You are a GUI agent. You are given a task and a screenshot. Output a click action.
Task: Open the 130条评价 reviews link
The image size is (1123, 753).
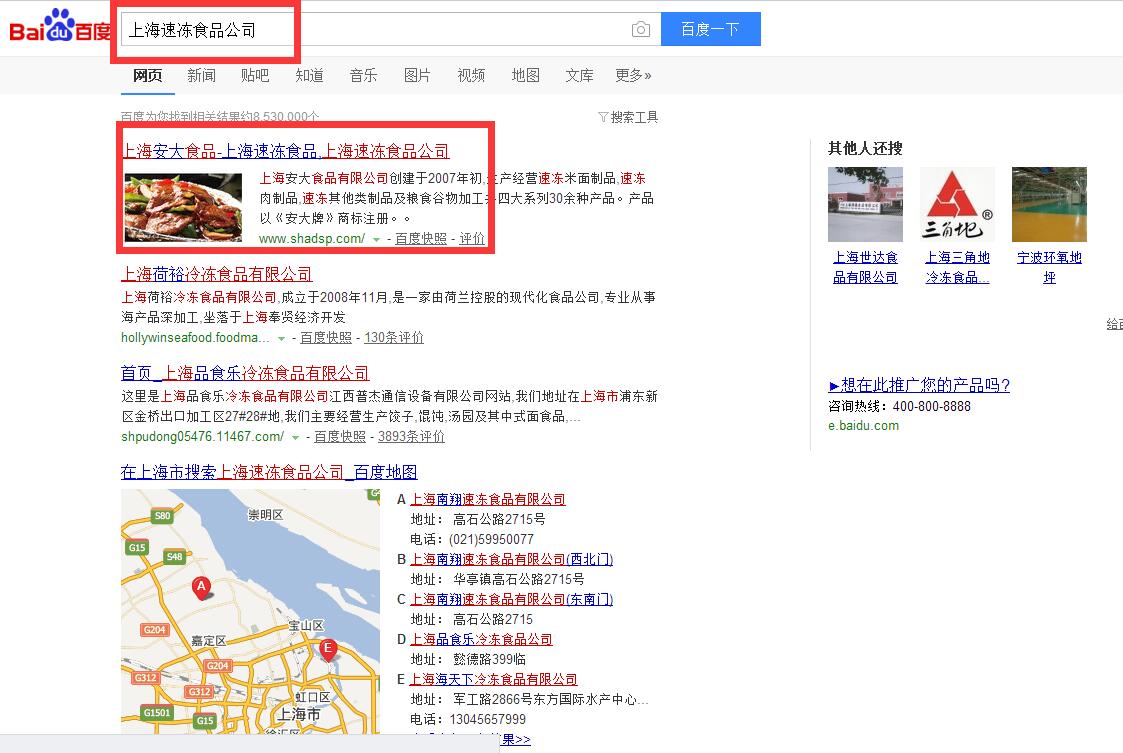[394, 337]
